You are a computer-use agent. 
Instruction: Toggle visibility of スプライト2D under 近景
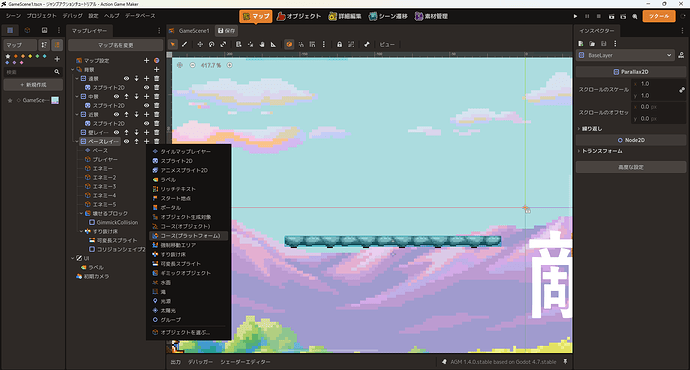point(147,123)
